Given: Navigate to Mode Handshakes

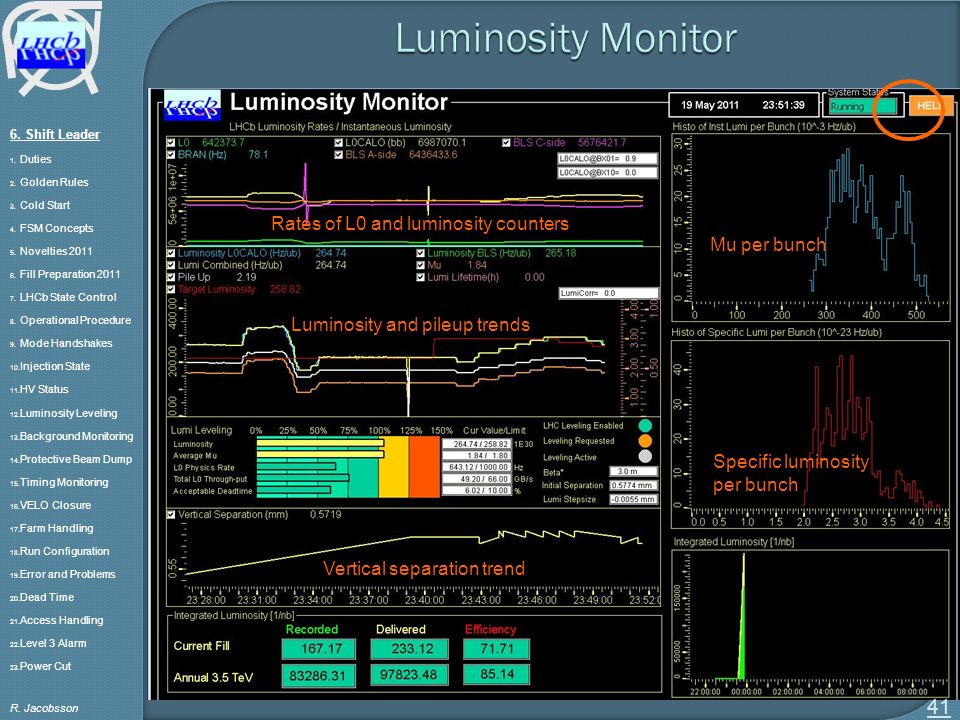Looking at the screenshot, I should tap(66, 343).
